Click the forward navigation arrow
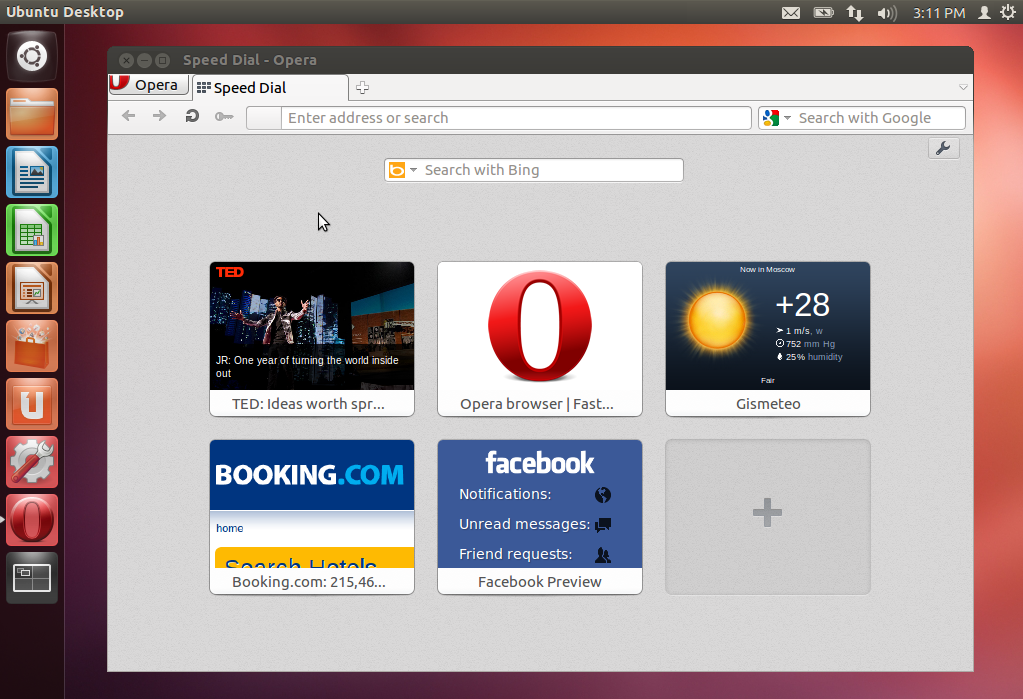The height and width of the screenshot is (699, 1023). [x=158, y=116]
